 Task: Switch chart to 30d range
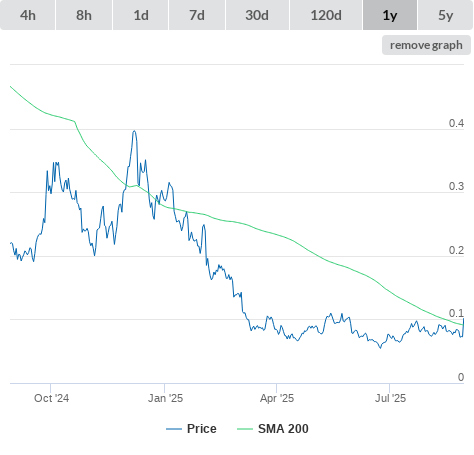[257, 15]
